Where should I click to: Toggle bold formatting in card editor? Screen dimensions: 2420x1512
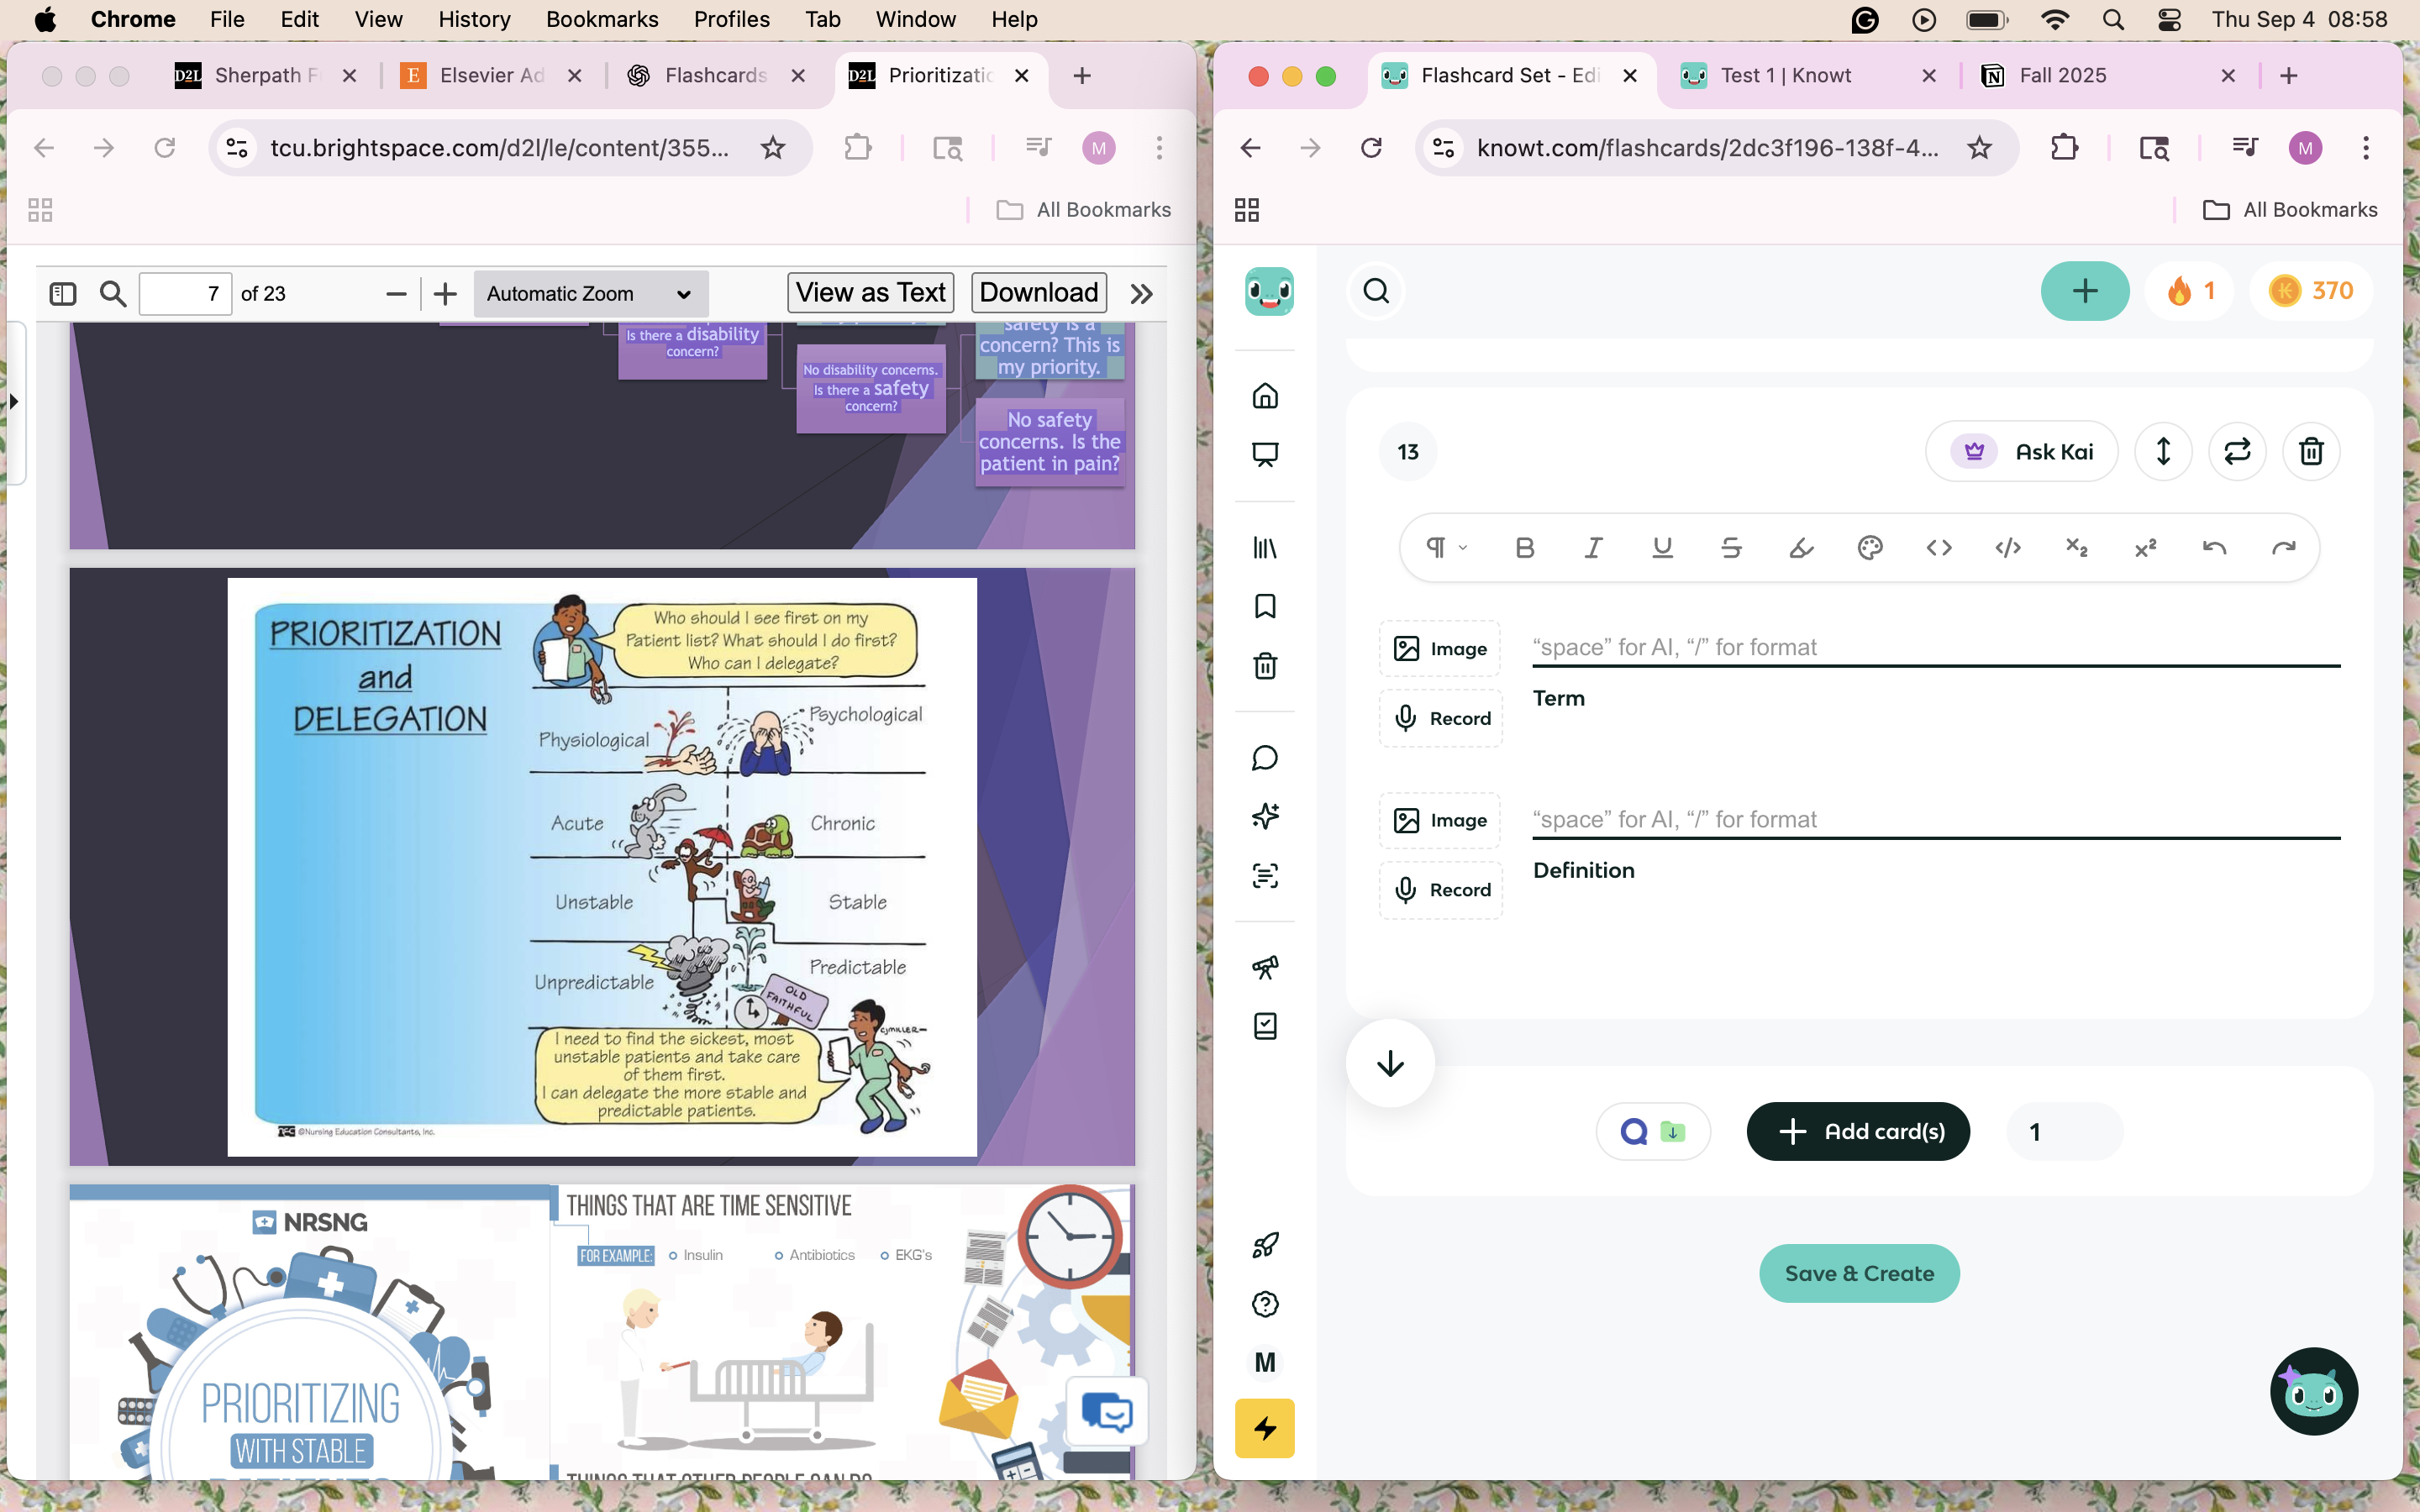point(1524,547)
